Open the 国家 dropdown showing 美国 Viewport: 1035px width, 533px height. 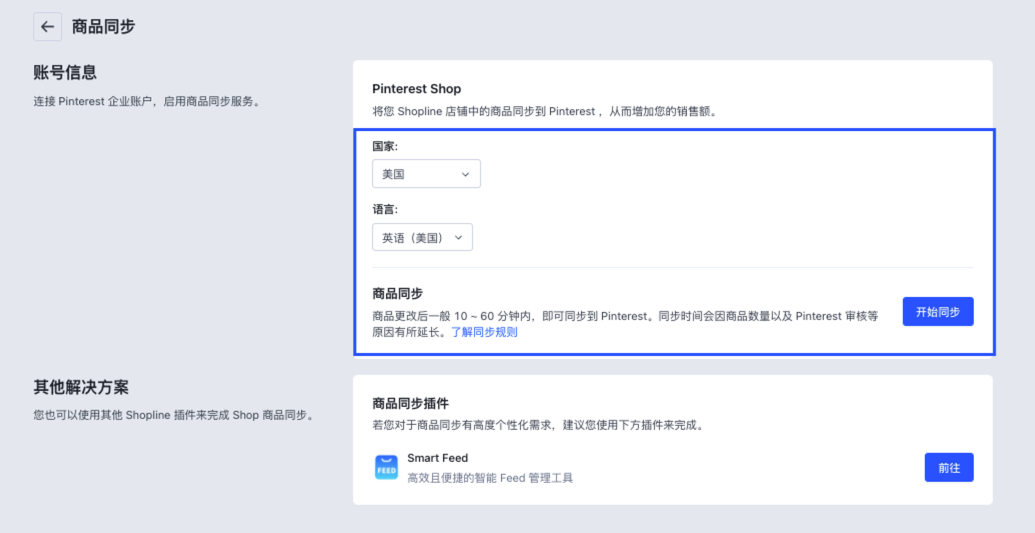426,174
